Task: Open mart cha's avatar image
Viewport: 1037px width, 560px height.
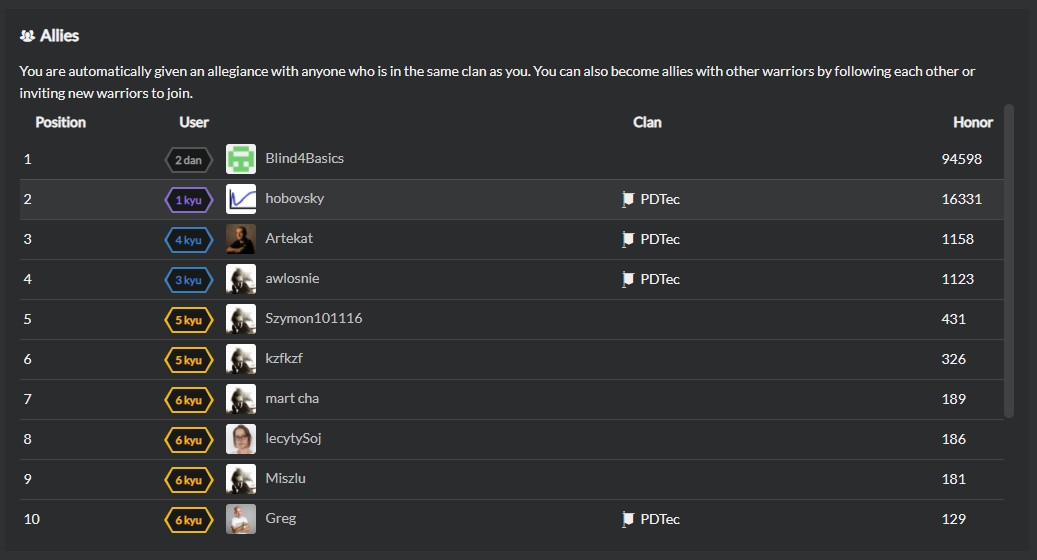Action: point(241,399)
